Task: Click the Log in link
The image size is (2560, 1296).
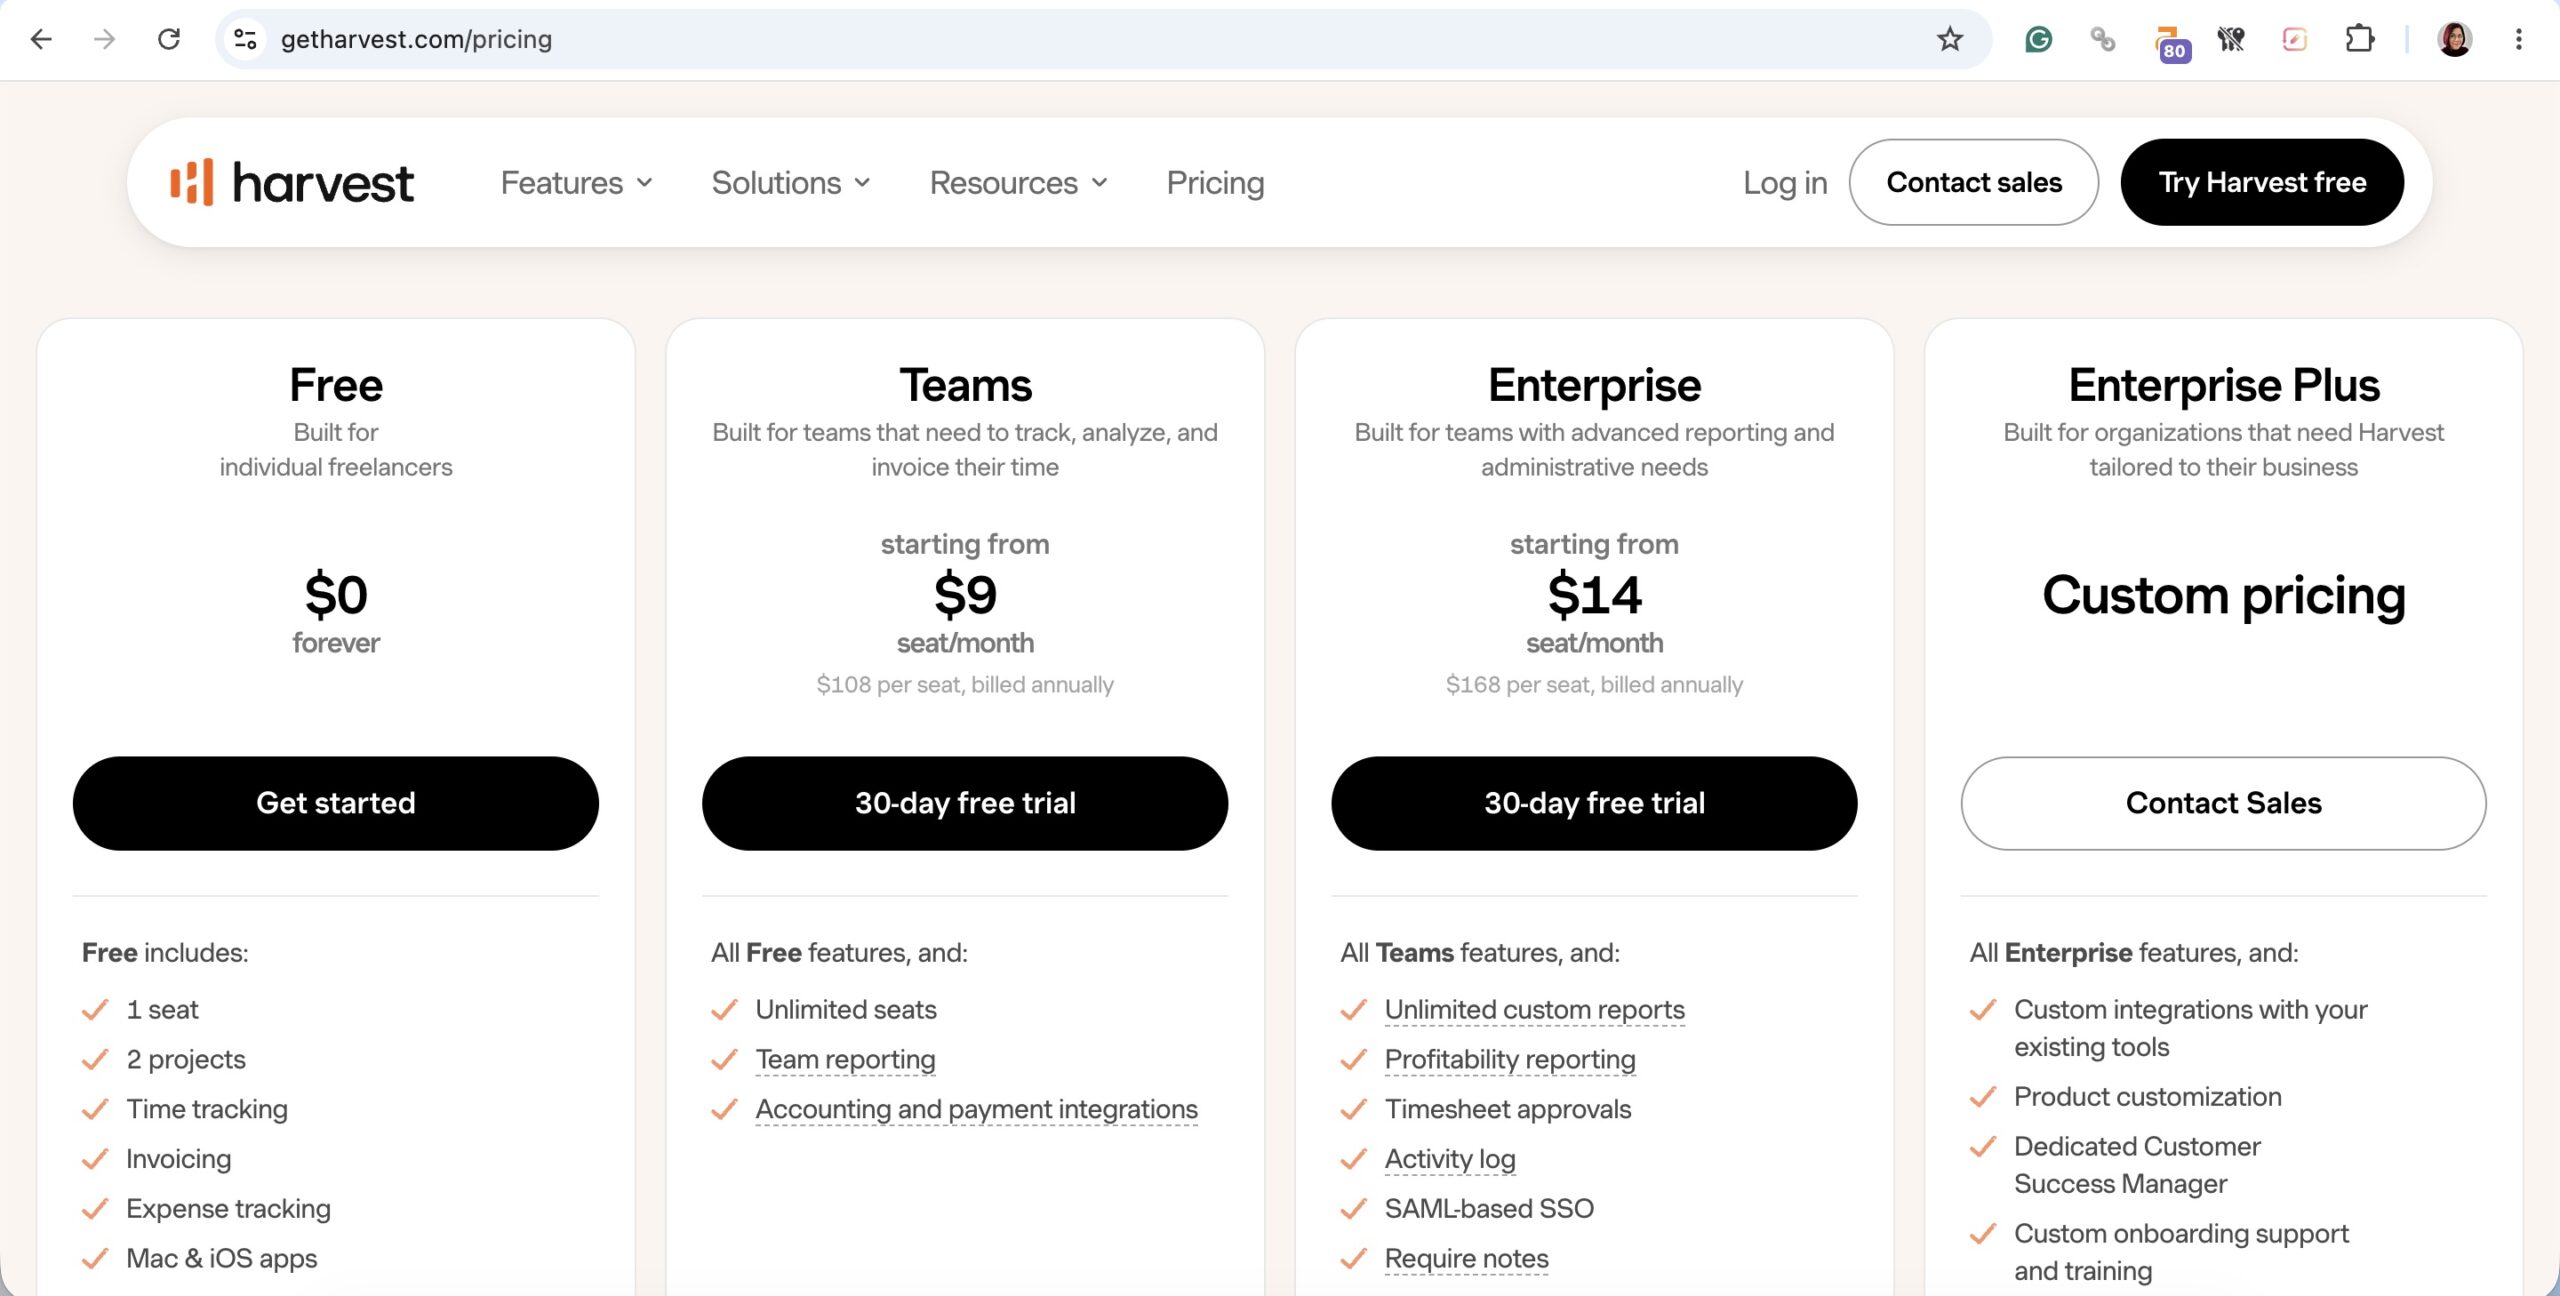Action: [1785, 182]
